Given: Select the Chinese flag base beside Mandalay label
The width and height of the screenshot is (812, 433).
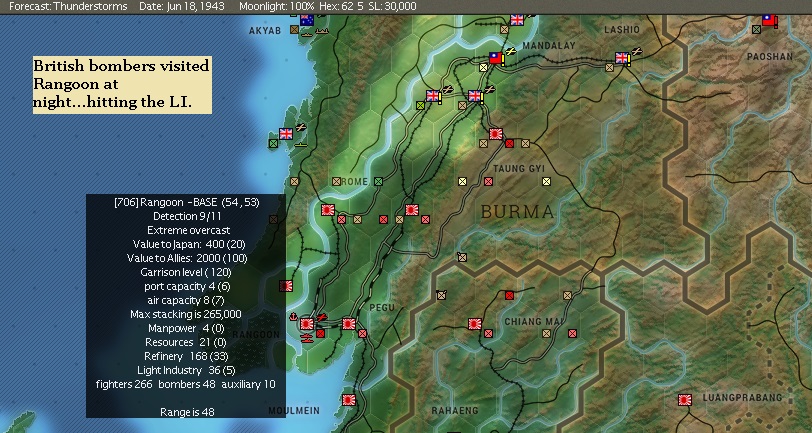Looking at the screenshot, I should [496, 57].
